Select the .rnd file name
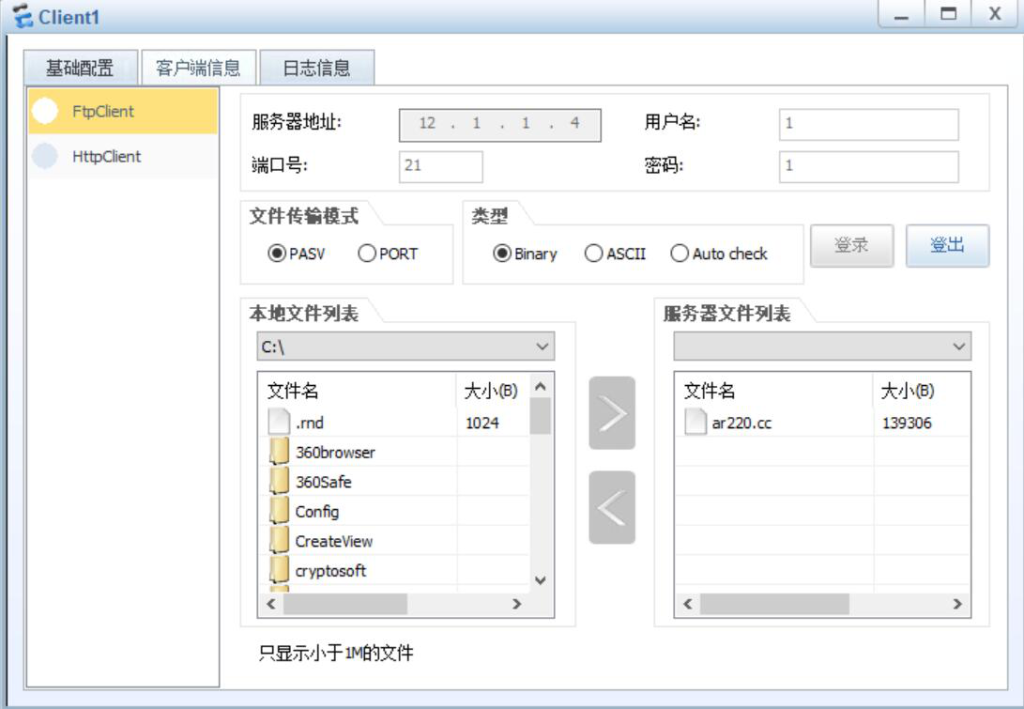 [310, 423]
